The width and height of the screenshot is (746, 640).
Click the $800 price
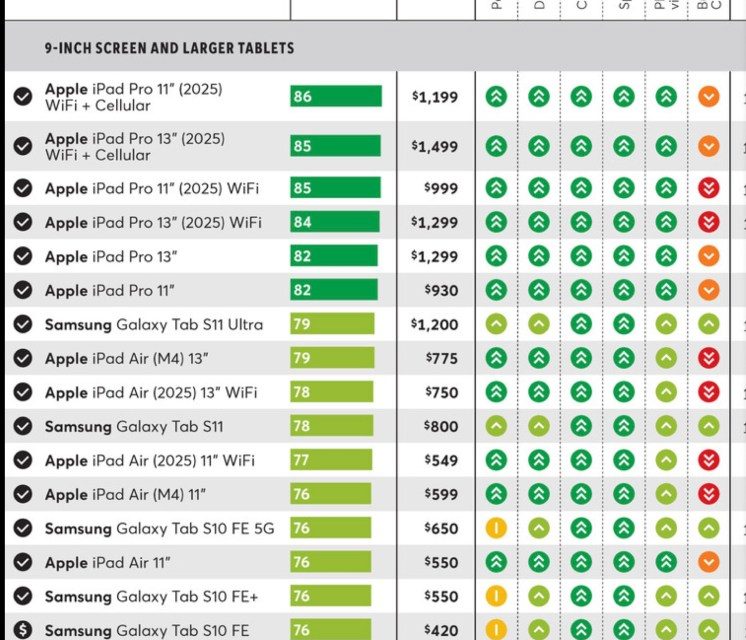tap(441, 426)
